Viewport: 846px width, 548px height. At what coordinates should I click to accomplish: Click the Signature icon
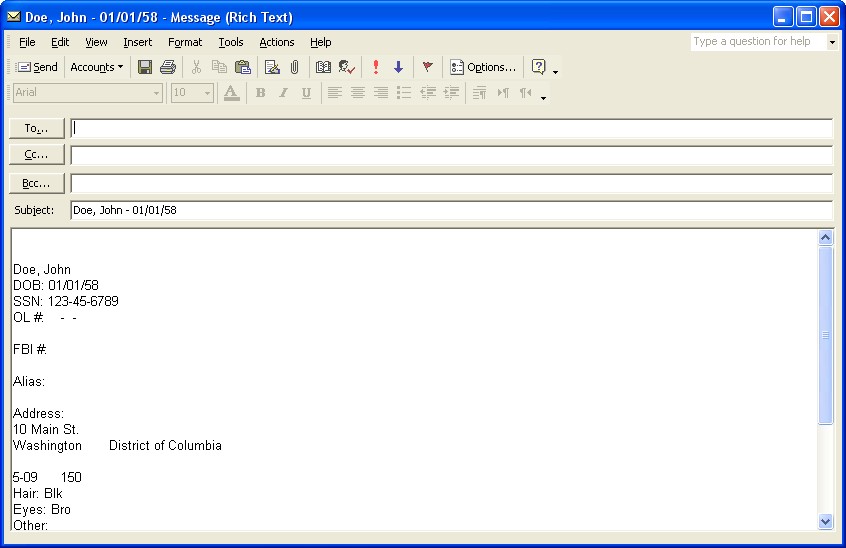(272, 67)
